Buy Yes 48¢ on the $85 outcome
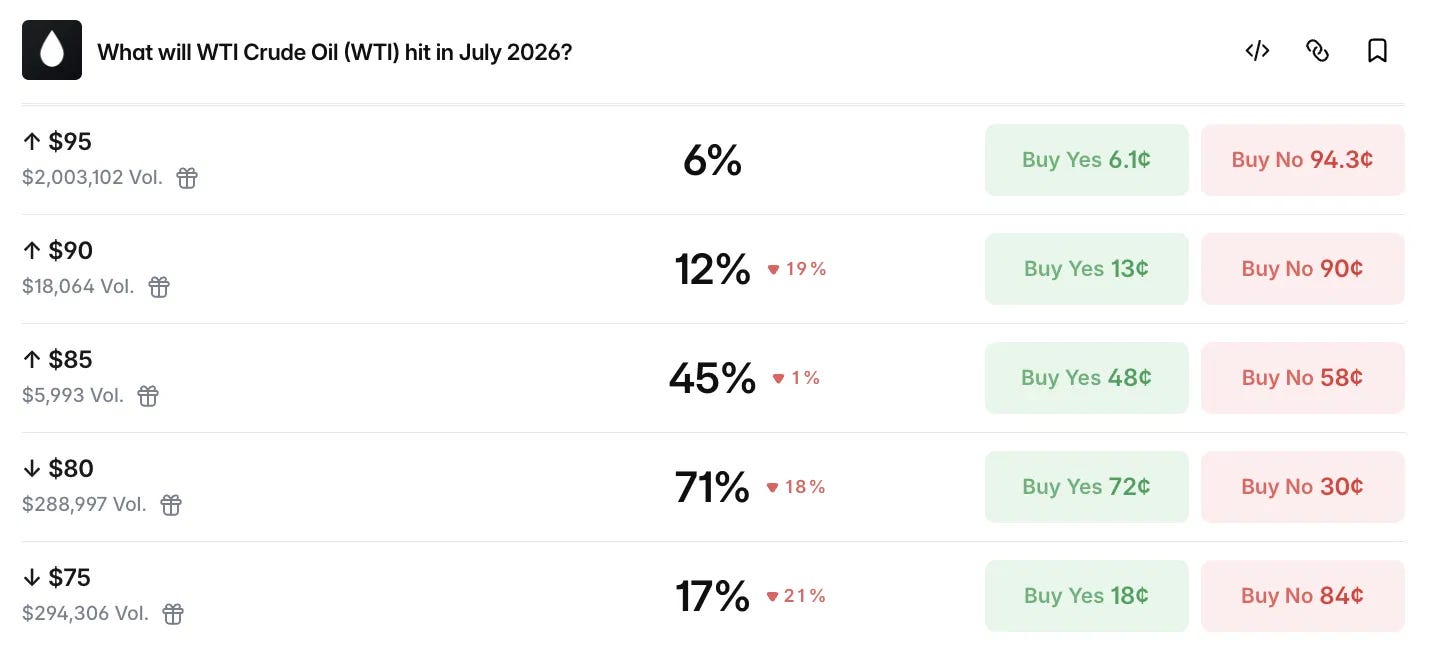1432x648 pixels. pos(1086,378)
